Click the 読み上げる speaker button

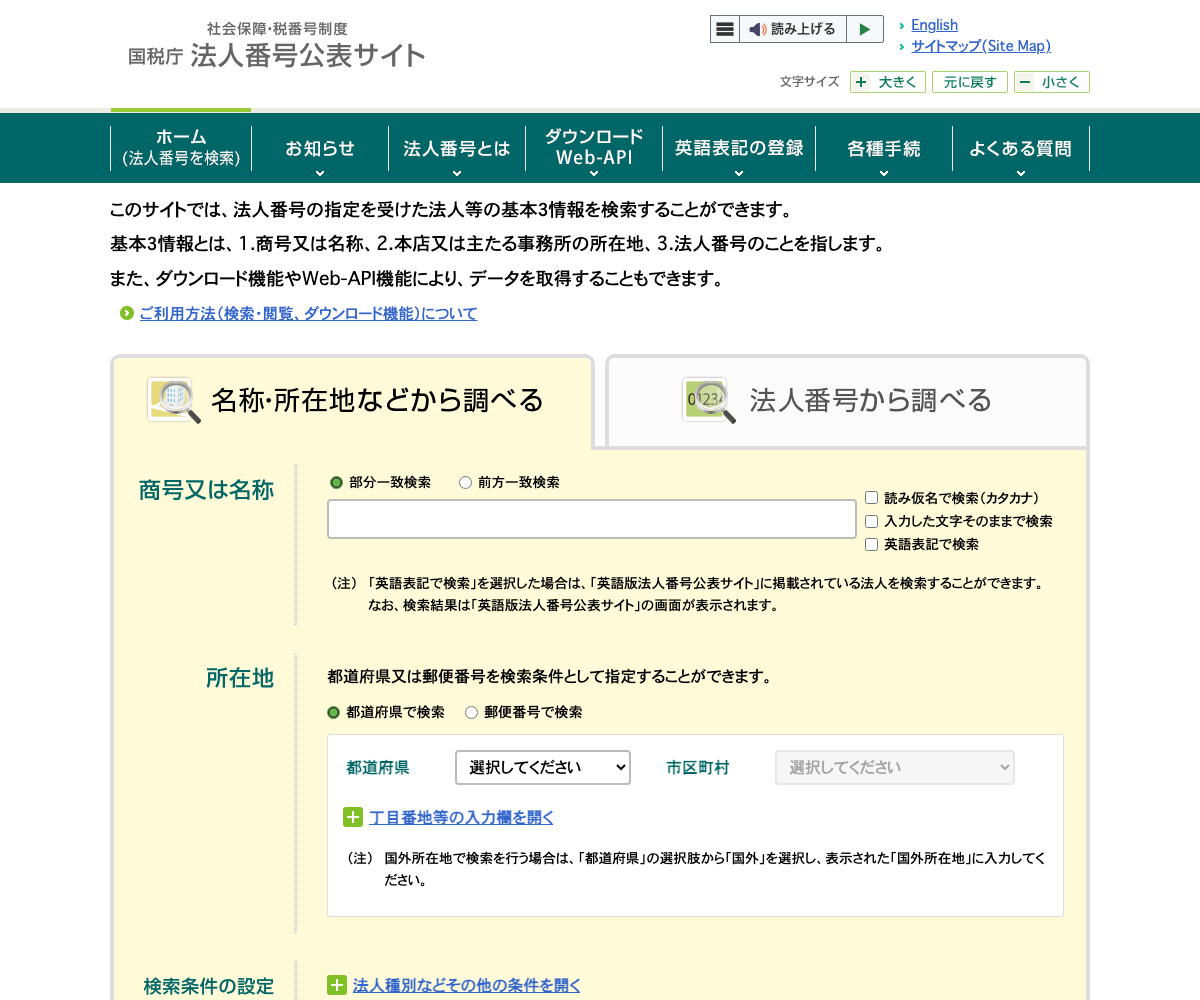793,29
